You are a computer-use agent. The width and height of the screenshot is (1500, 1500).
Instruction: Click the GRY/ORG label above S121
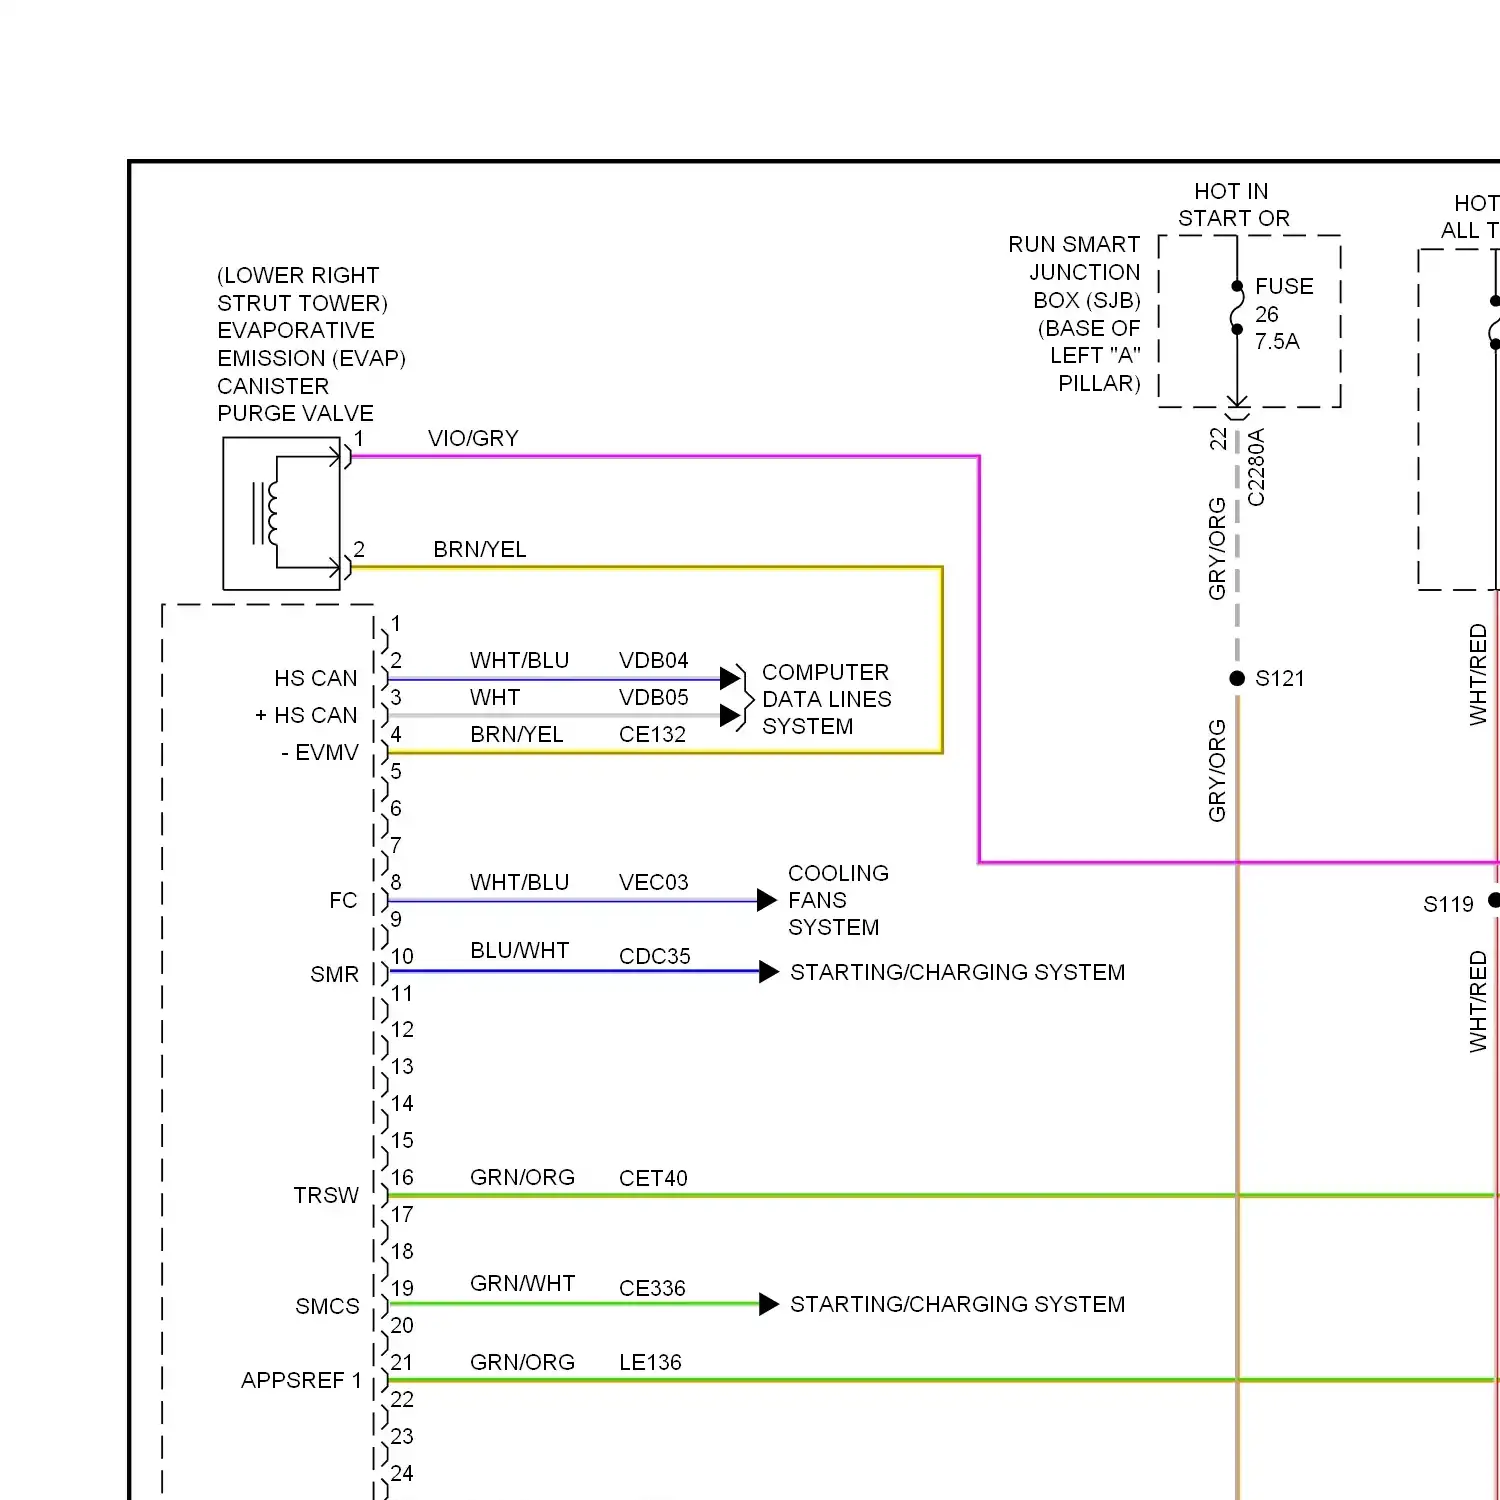coord(1217,549)
